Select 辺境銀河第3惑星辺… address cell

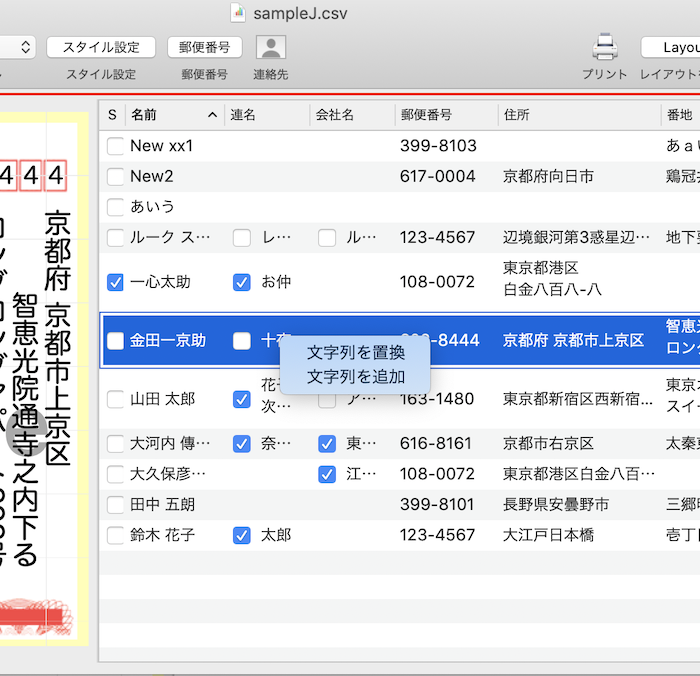(x=576, y=238)
